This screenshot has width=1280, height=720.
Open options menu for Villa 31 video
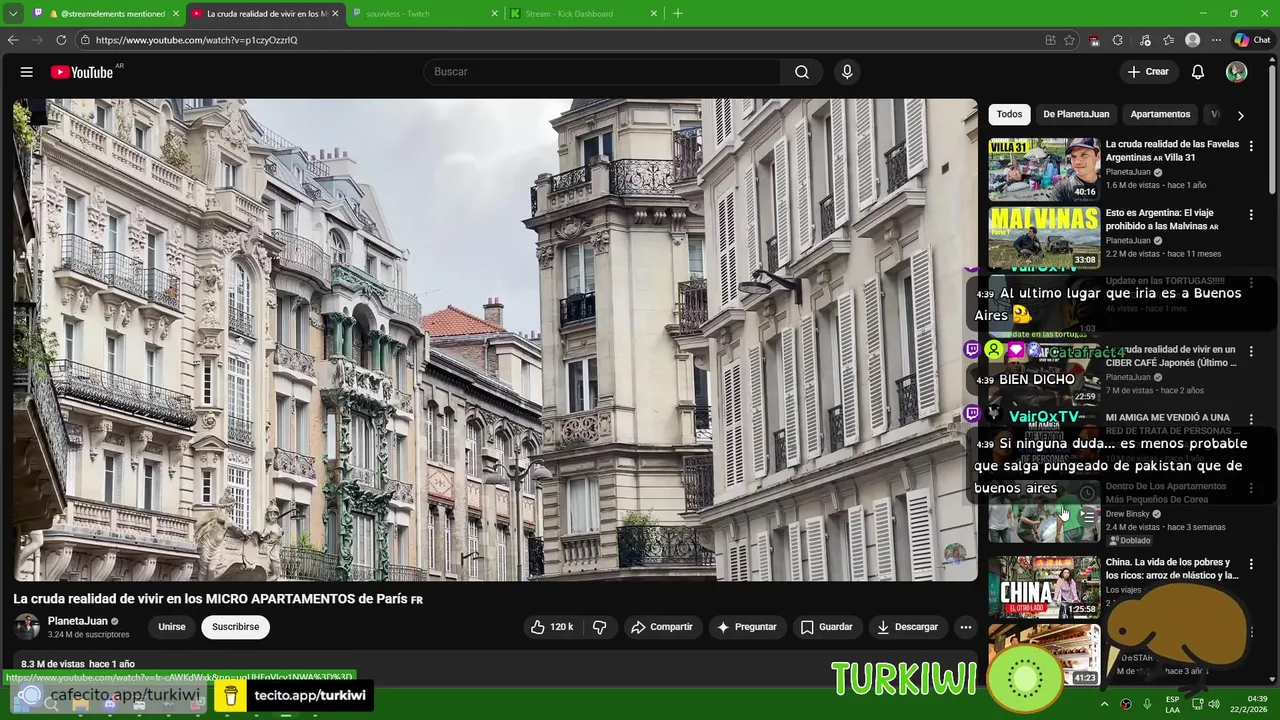pos(1250,146)
